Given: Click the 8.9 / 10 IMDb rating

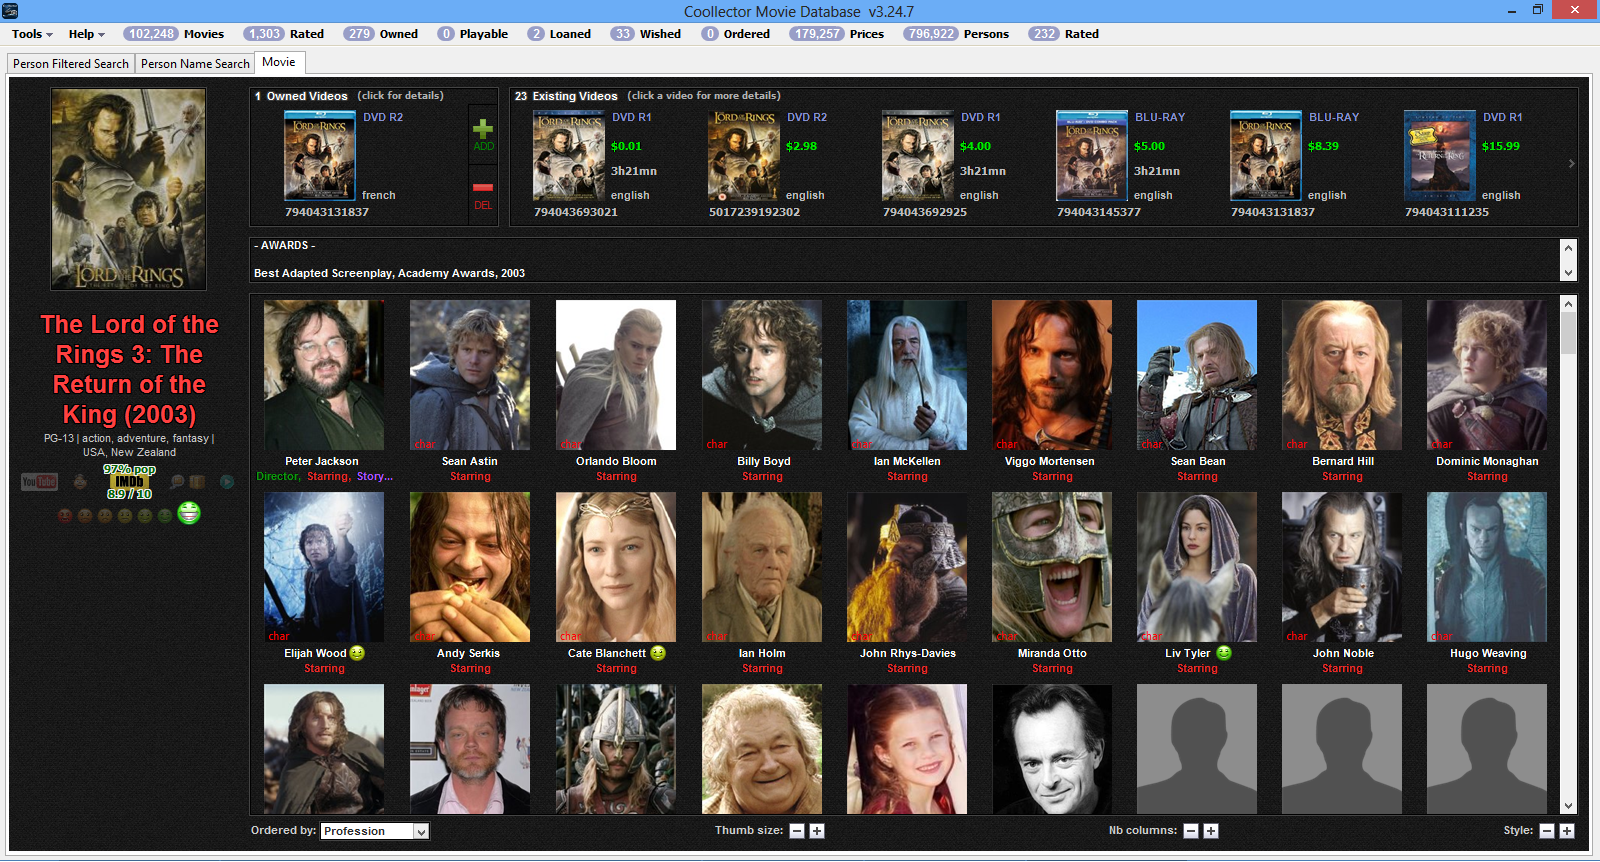Looking at the screenshot, I should (130, 494).
